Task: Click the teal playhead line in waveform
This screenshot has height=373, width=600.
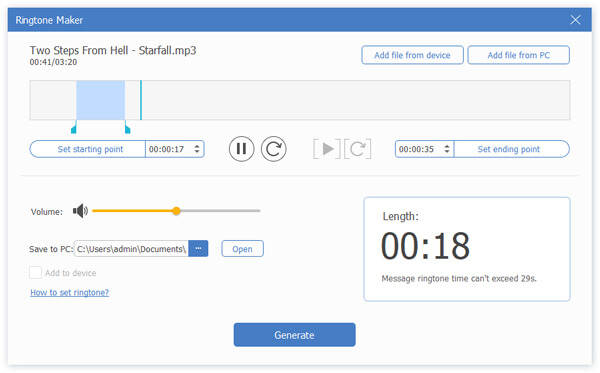Action: [141, 100]
